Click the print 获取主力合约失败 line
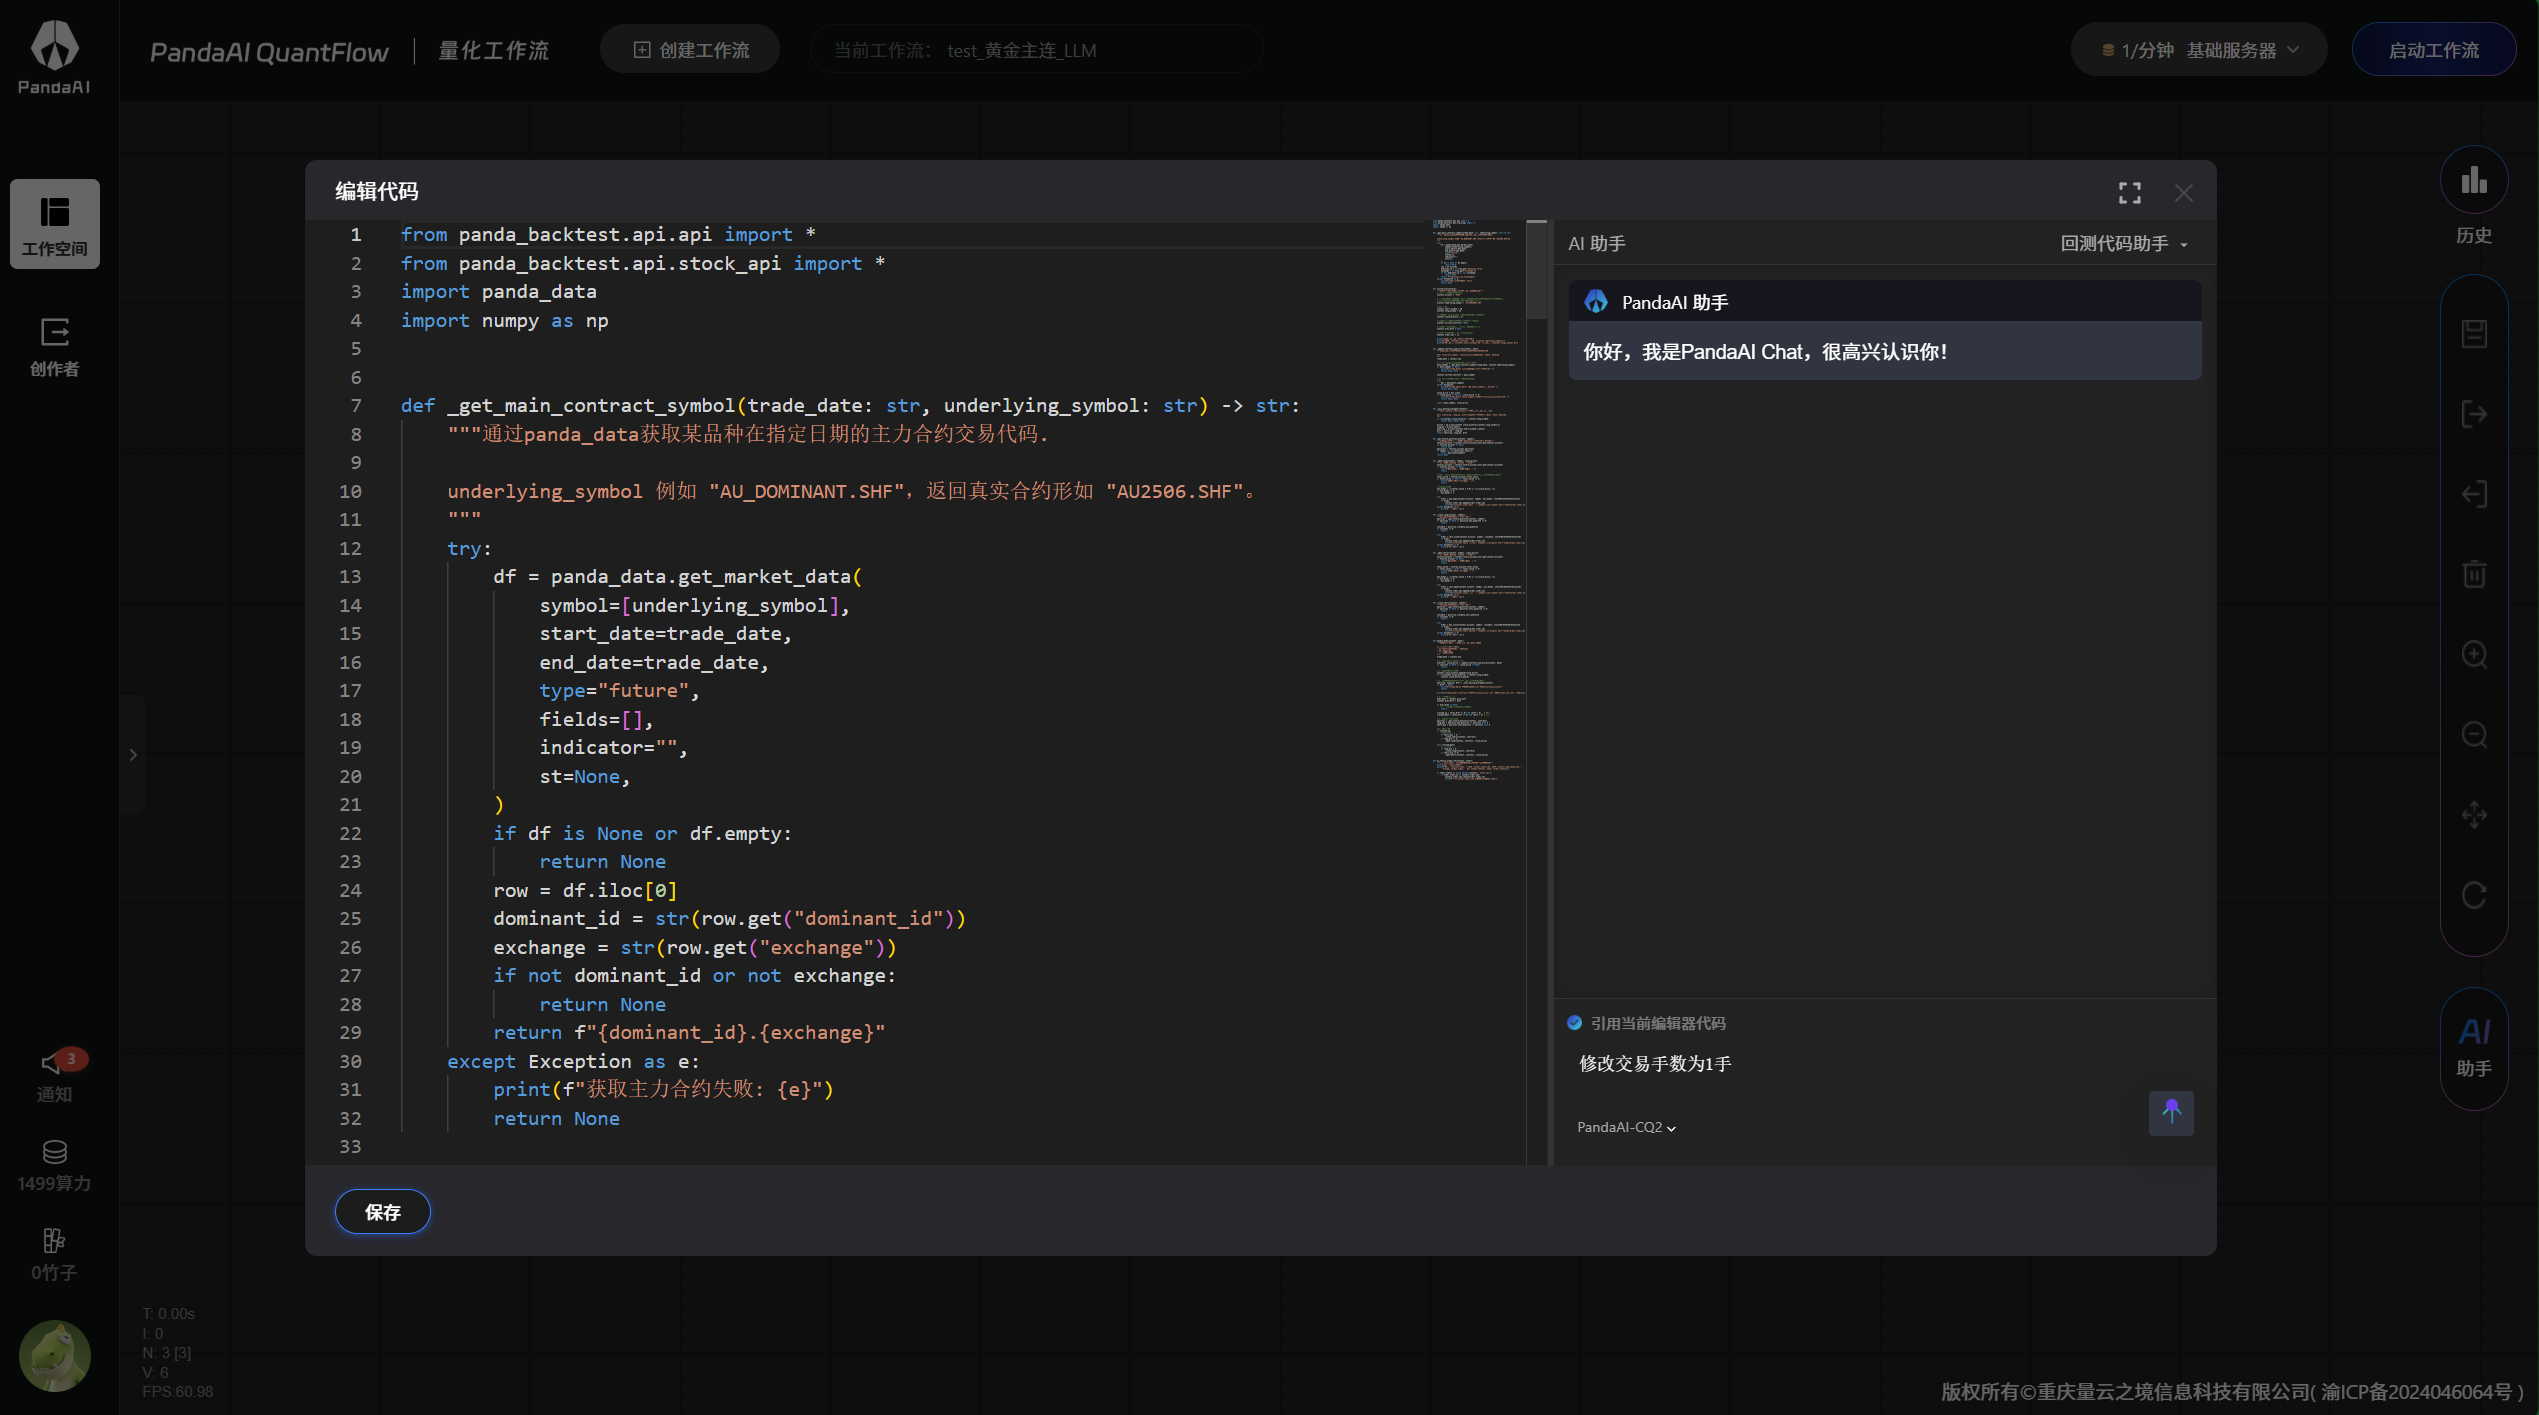This screenshot has width=2539, height=1415. click(x=663, y=1090)
